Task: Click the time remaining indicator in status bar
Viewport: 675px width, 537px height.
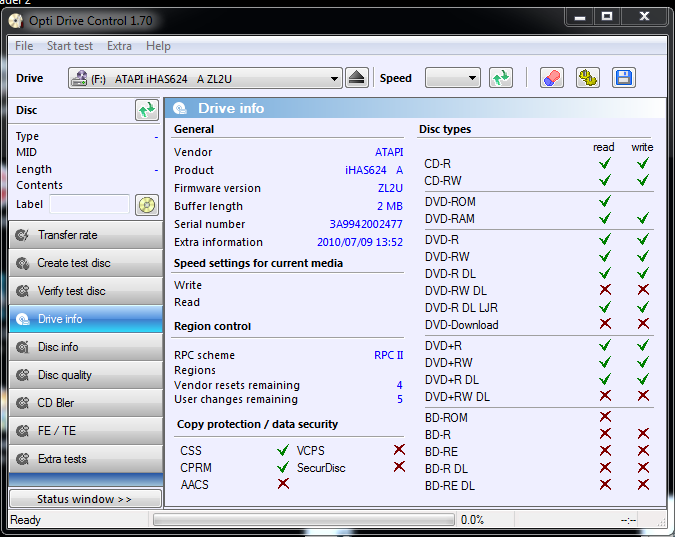Action: pos(629,520)
